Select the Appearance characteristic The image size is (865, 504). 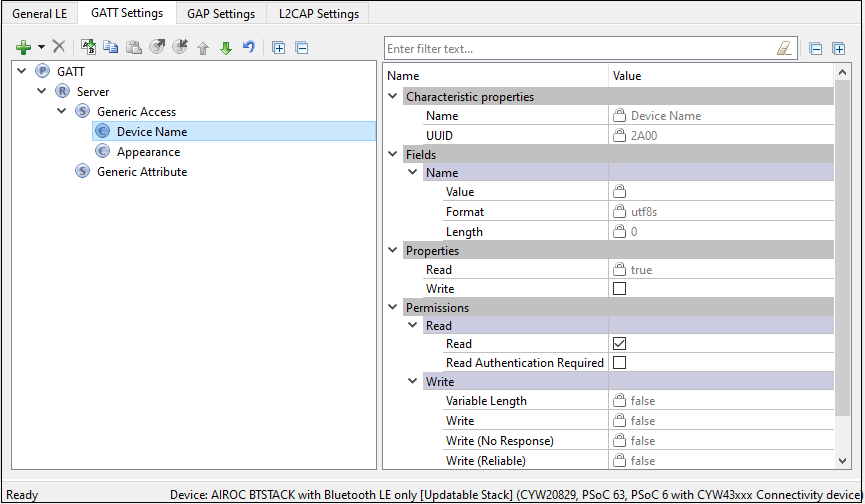[x=148, y=152]
